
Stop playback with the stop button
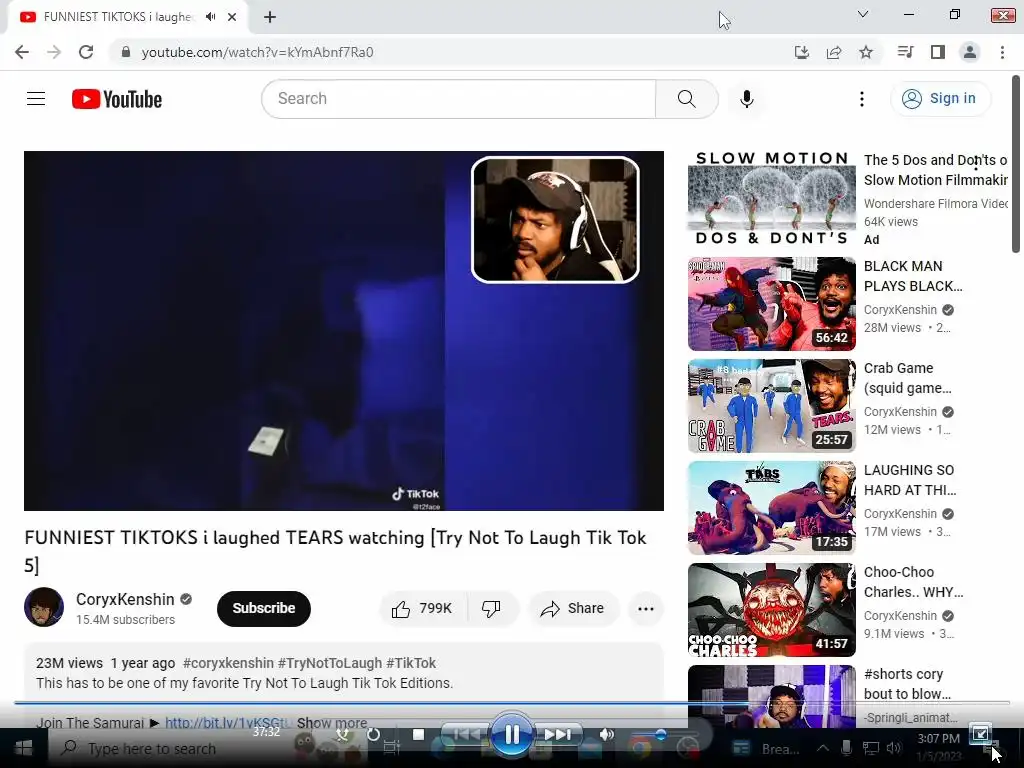(x=419, y=735)
